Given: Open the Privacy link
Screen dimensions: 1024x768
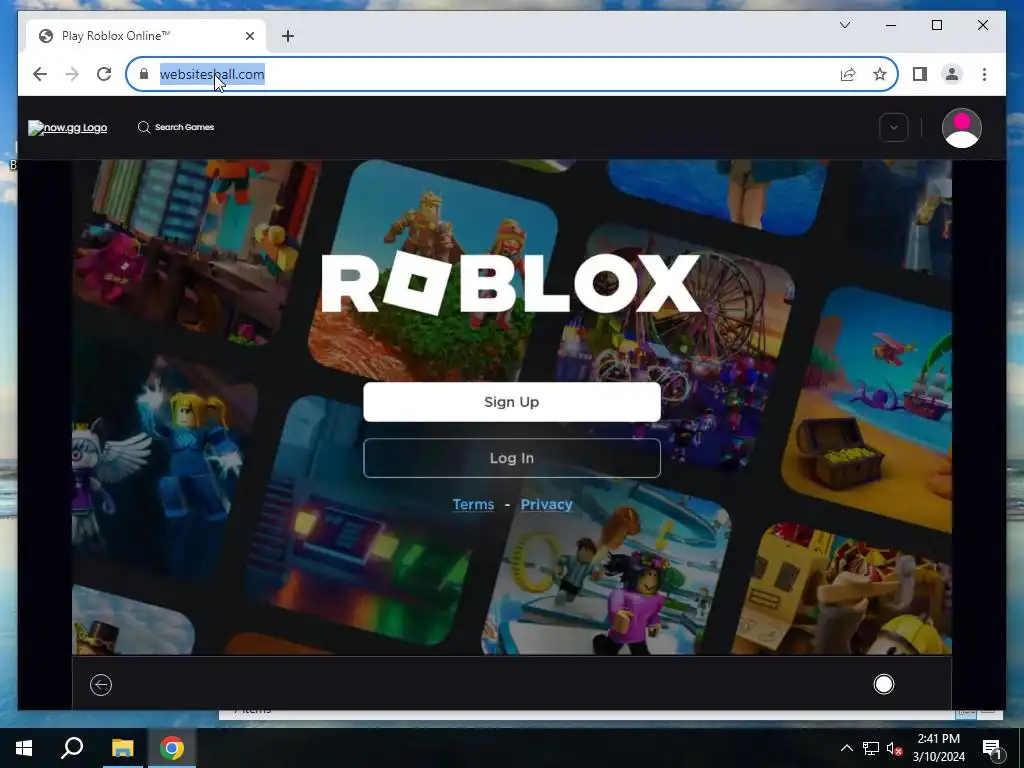Looking at the screenshot, I should 547,505.
